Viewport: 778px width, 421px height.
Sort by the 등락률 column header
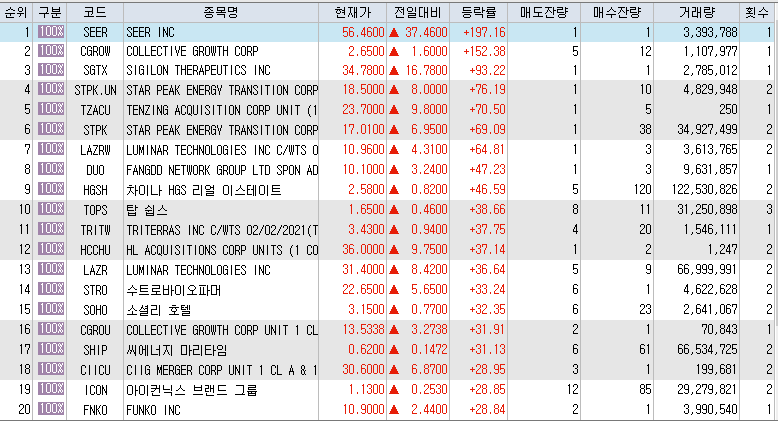[x=478, y=12]
